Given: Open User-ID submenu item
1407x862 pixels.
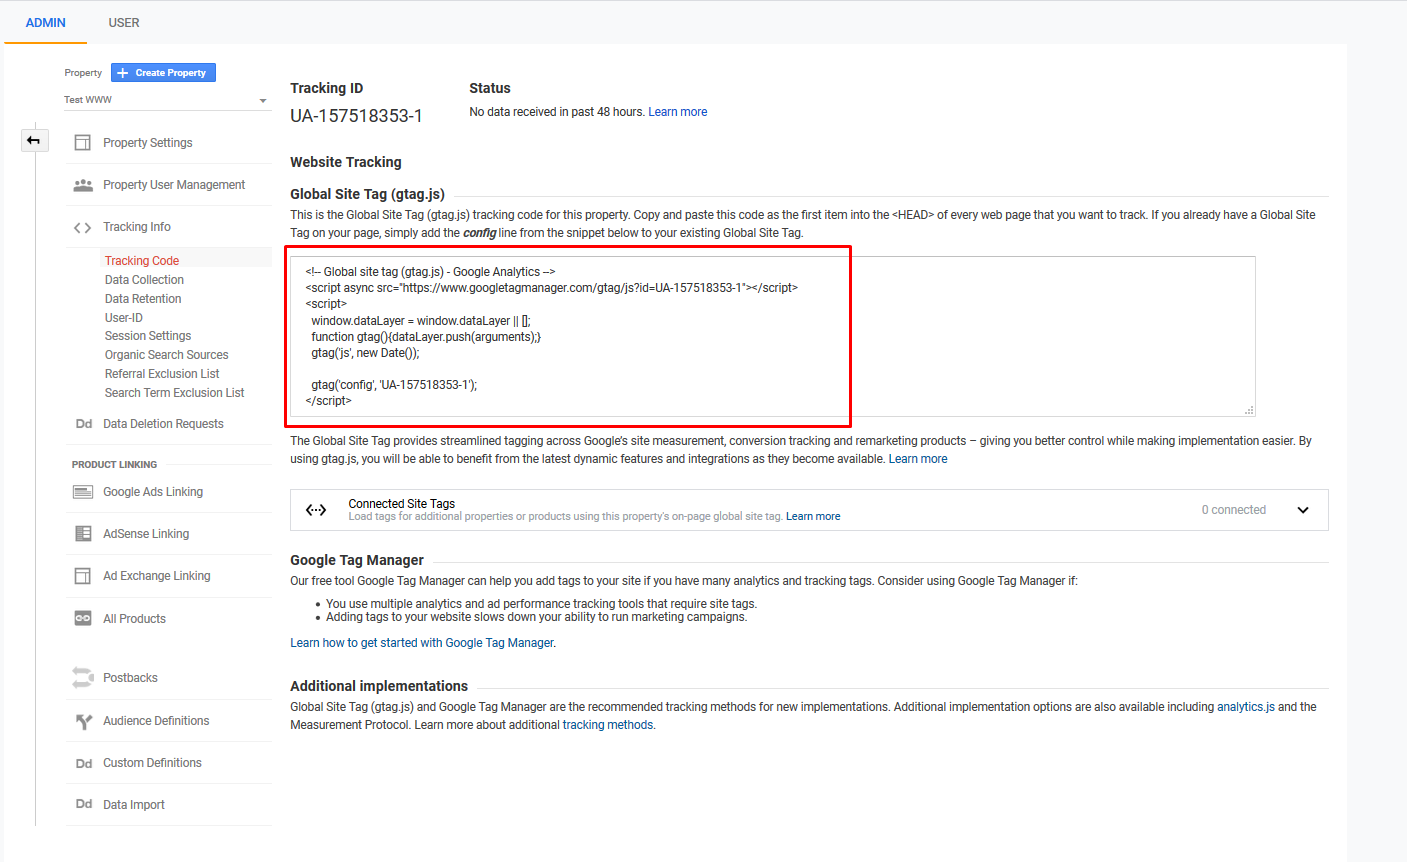Looking at the screenshot, I should click(x=124, y=318).
